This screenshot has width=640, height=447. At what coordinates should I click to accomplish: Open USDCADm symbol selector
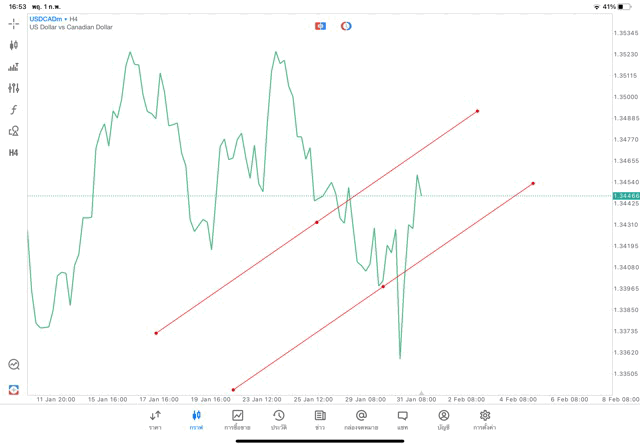[x=46, y=18]
